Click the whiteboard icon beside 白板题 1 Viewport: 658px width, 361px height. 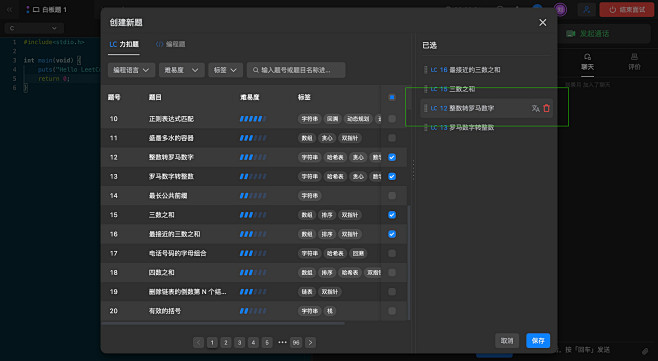pos(36,10)
